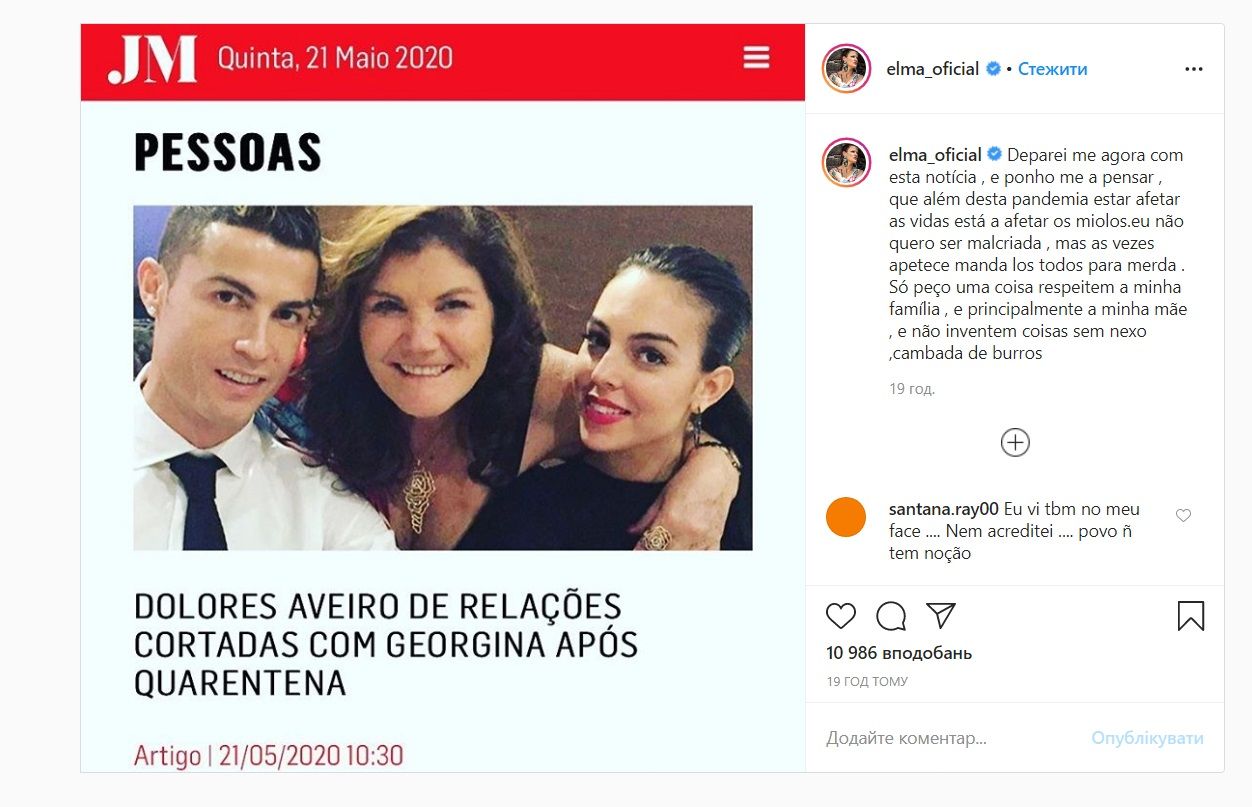Load more comments with the plus circle
The width and height of the screenshot is (1252, 807).
(1015, 443)
